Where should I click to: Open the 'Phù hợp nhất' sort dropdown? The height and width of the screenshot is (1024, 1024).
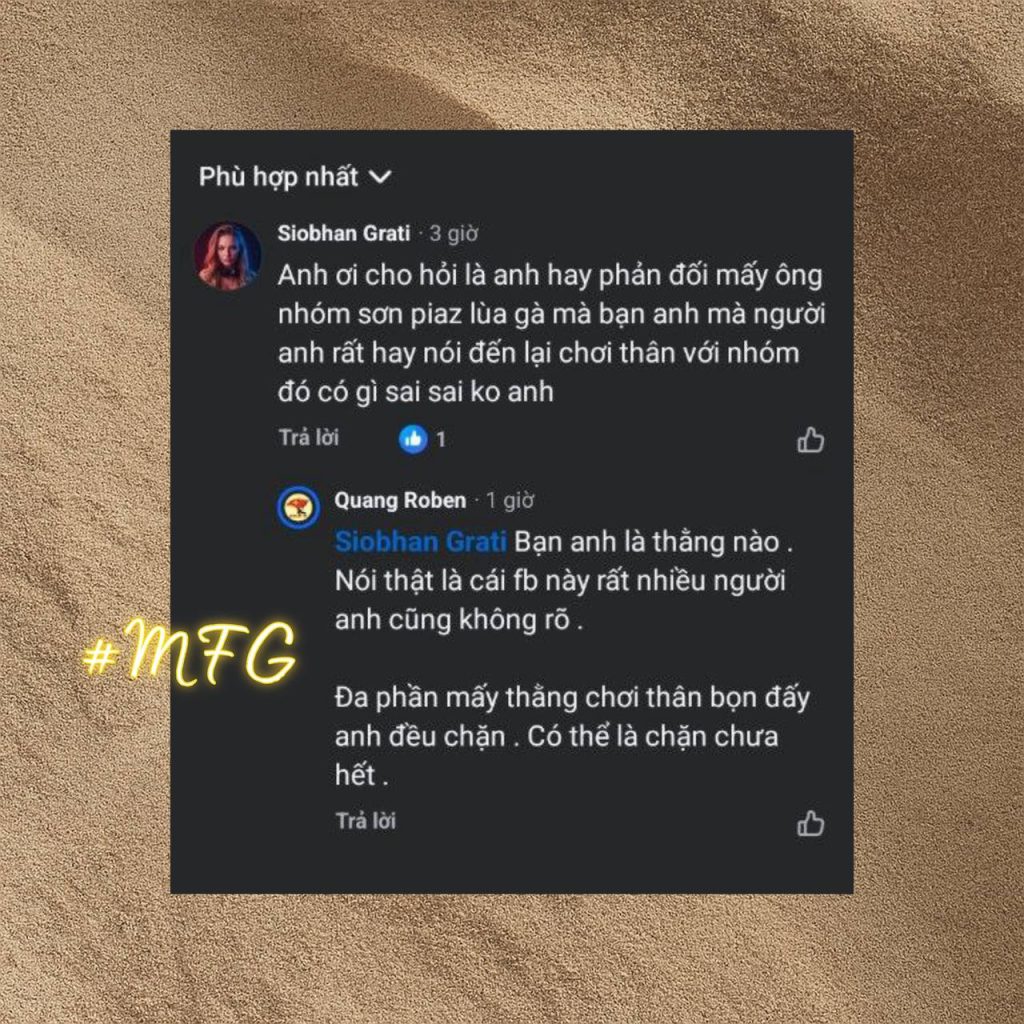(x=295, y=177)
